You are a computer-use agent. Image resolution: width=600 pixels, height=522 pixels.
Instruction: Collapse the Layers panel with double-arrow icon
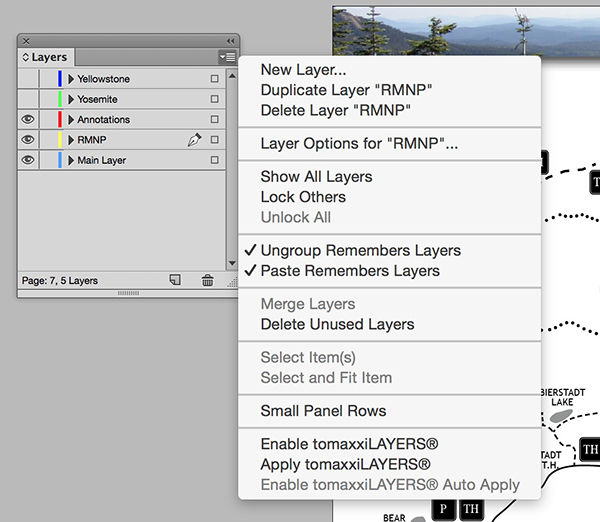point(230,41)
